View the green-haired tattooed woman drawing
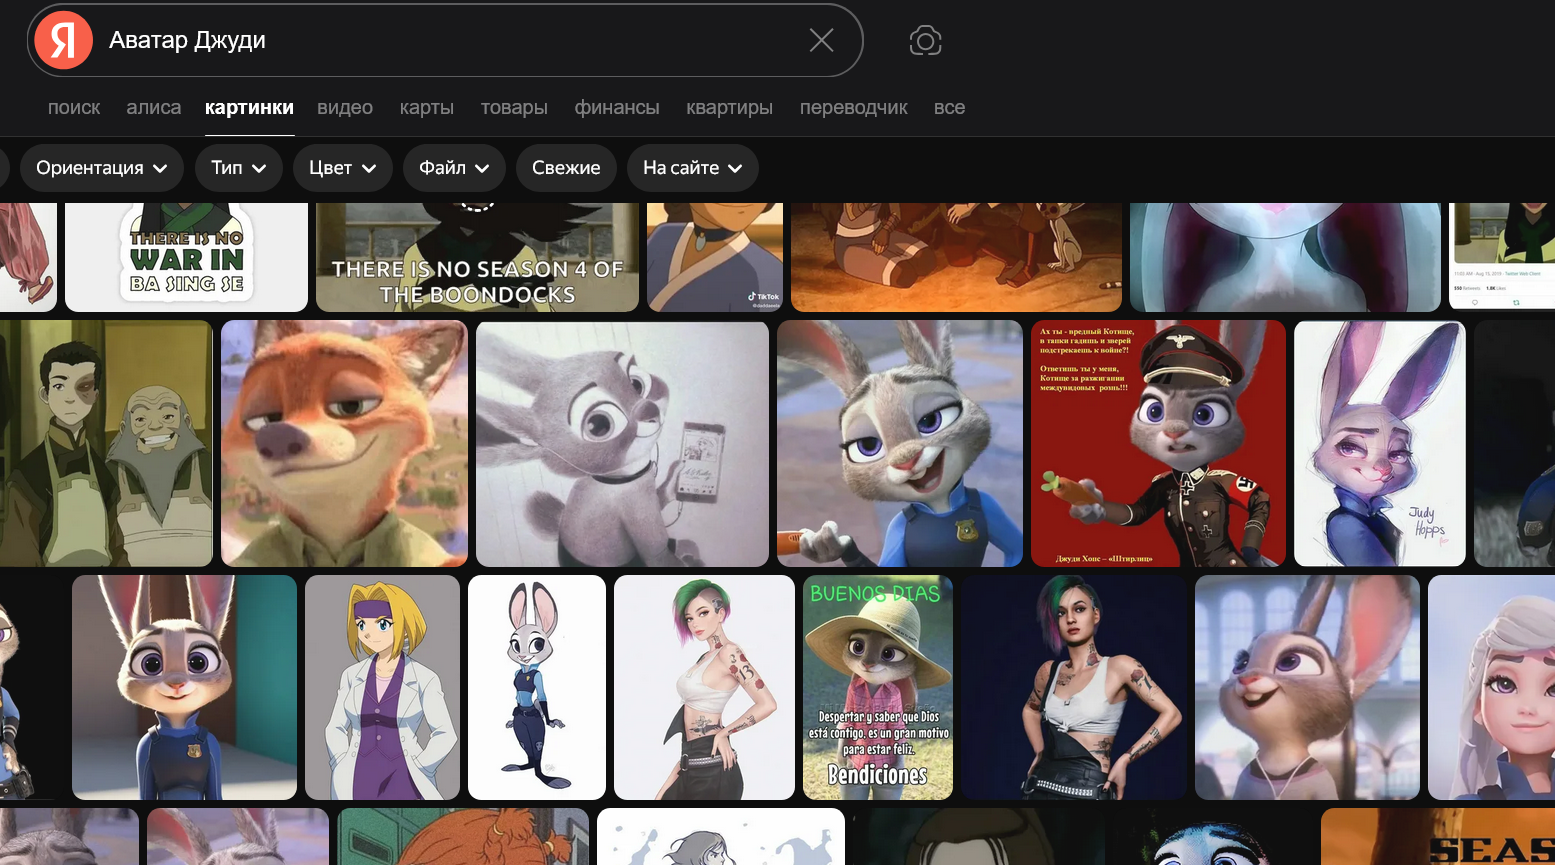This screenshot has width=1556, height=865. coord(704,687)
